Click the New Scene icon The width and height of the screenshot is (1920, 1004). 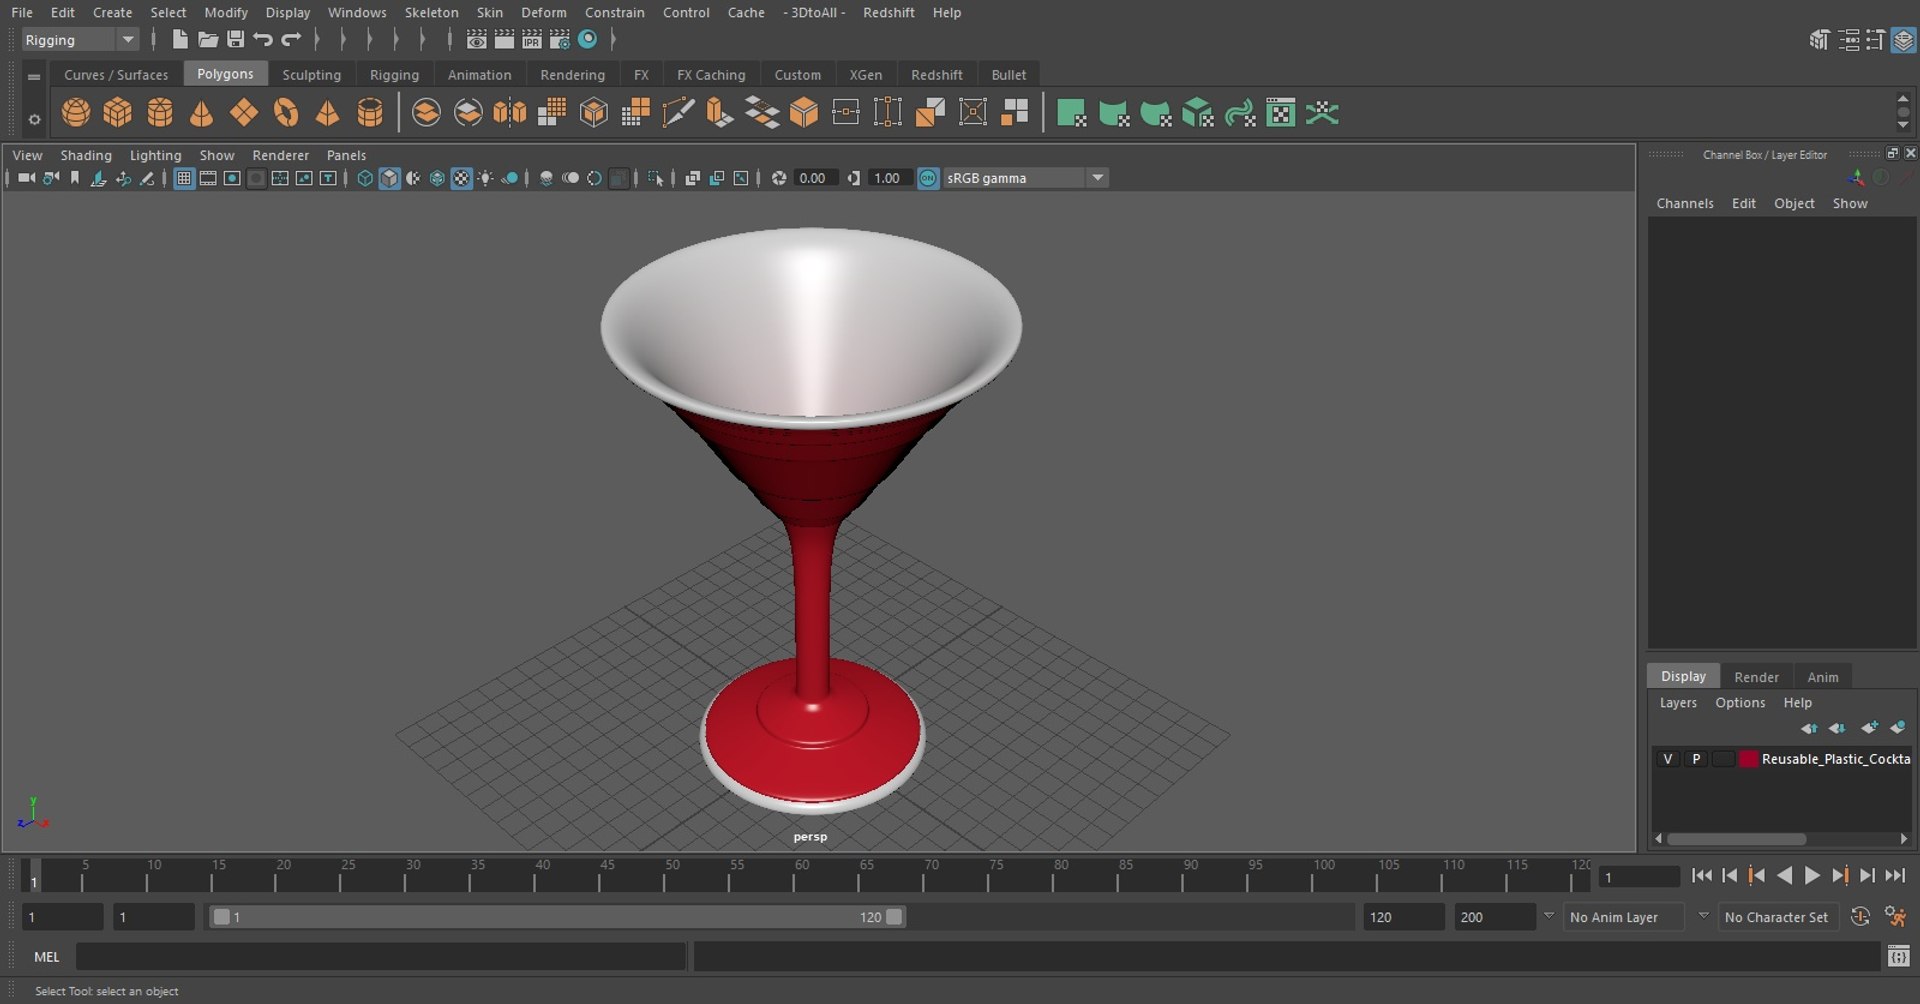[180, 39]
